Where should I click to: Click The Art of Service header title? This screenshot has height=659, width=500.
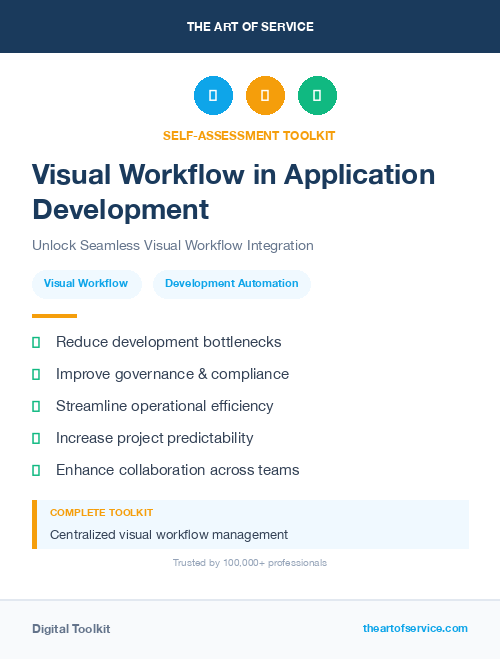pyautogui.click(x=250, y=27)
